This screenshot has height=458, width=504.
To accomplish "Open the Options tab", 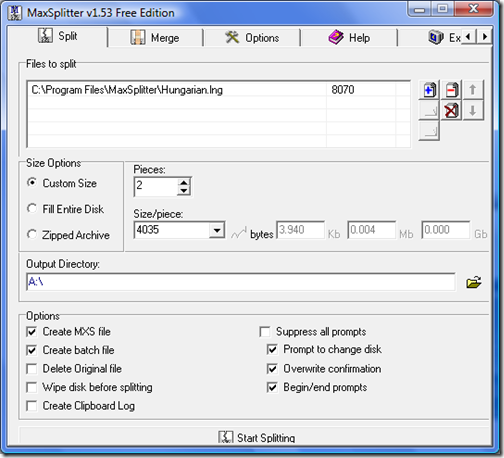I will pos(252,38).
